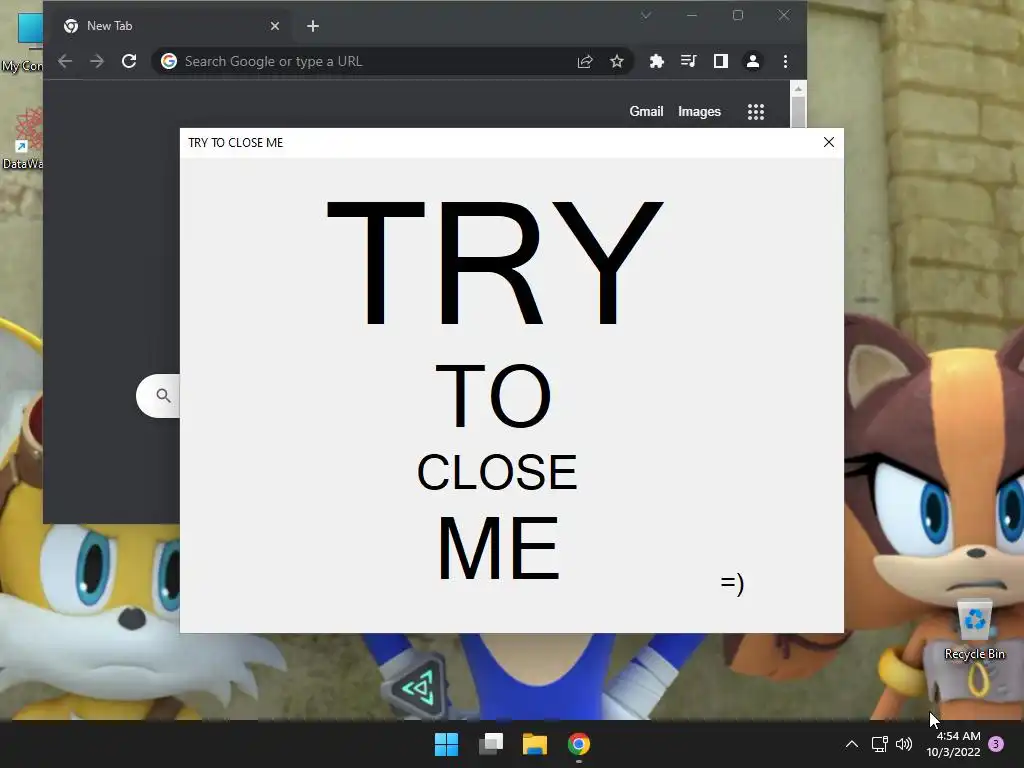This screenshot has width=1024, height=768.
Task: Bookmark this tab with the star icon
Action: coord(616,61)
